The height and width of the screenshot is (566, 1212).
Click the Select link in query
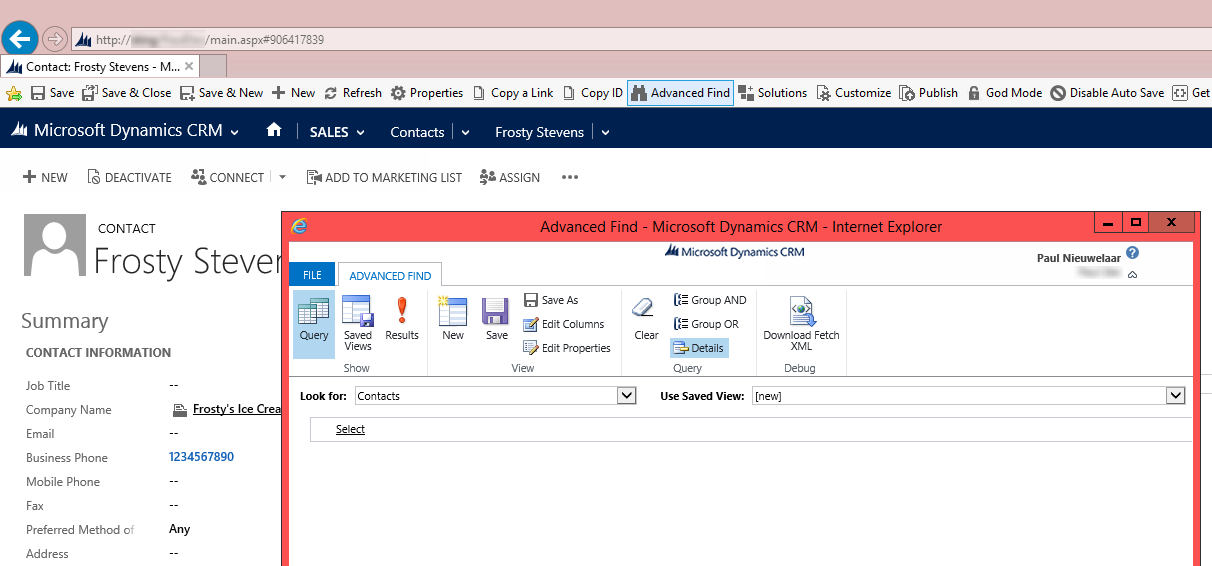350,429
